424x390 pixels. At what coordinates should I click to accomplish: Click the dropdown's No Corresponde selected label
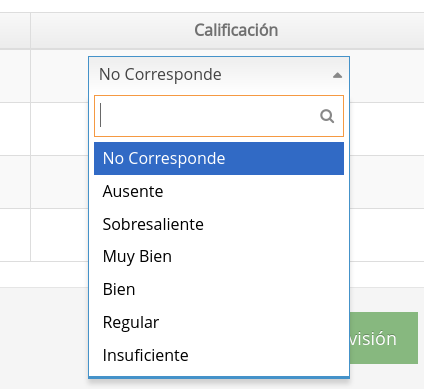point(160,74)
